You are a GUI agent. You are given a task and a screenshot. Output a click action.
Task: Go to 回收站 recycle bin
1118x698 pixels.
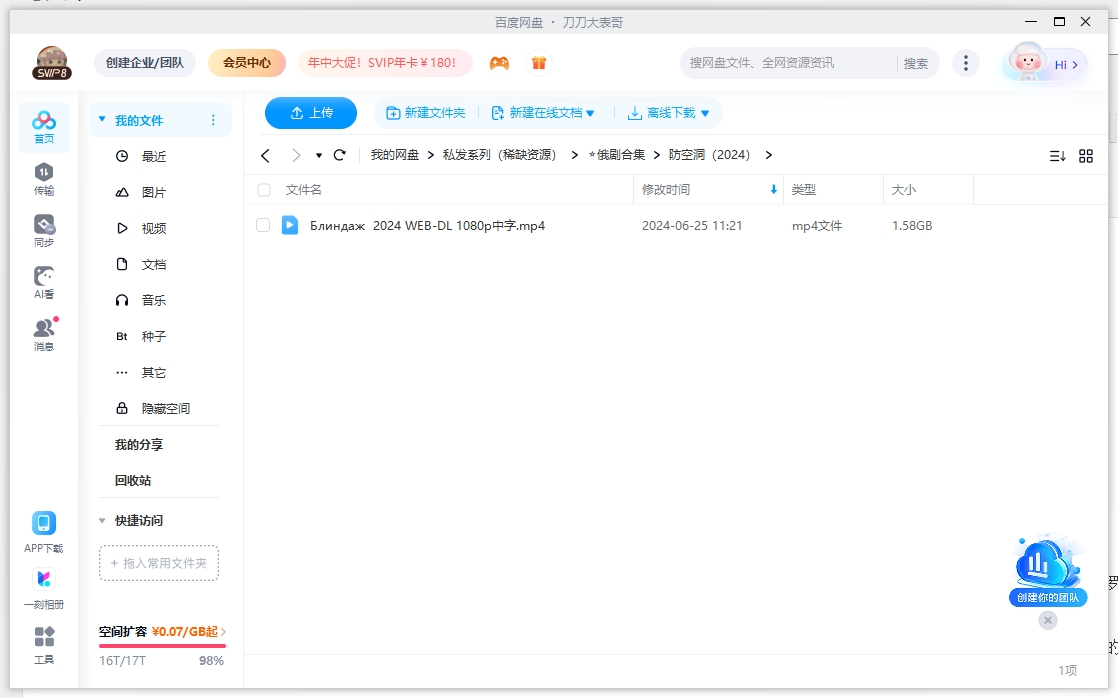click(133, 480)
